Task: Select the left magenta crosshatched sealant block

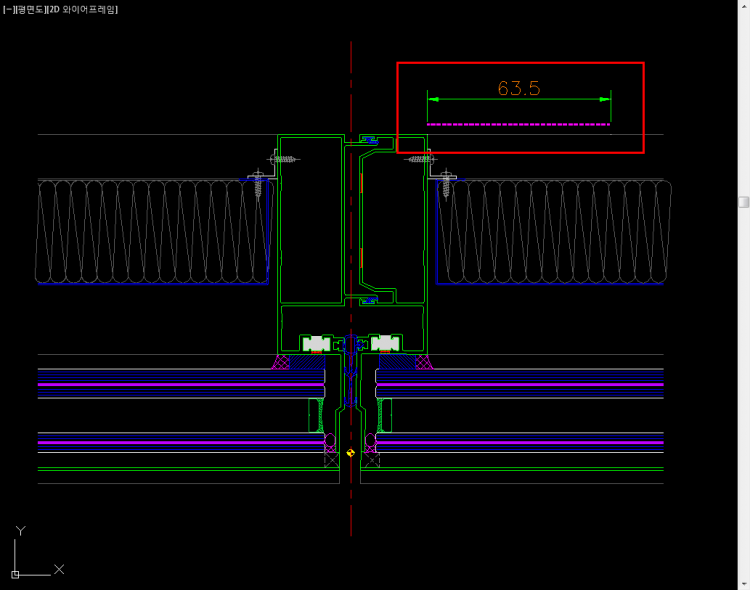Action: pos(281,362)
